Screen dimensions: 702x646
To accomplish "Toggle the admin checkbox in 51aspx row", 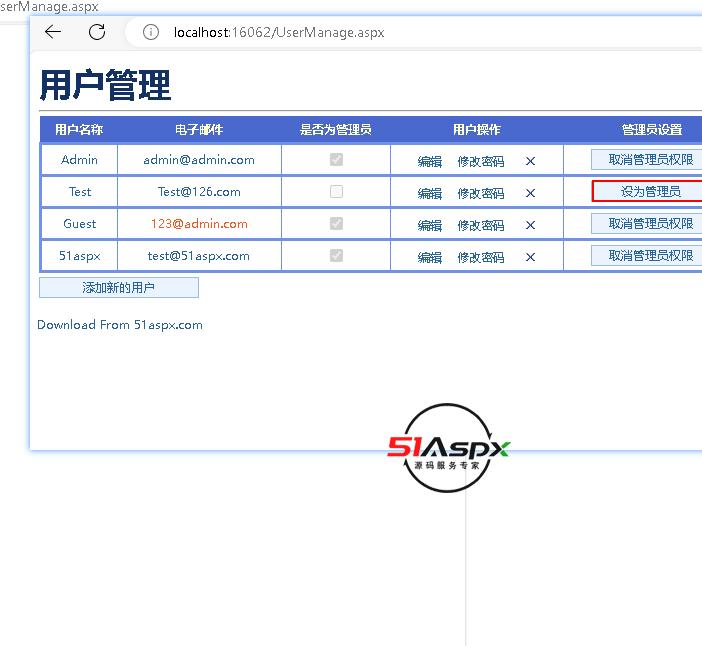I will pyautogui.click(x=336, y=256).
